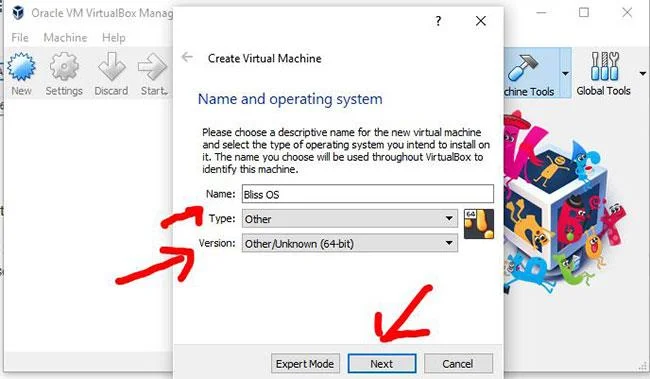This screenshot has height=379, width=650.
Task: Open the Machine menu
Action: pyautogui.click(x=65, y=38)
